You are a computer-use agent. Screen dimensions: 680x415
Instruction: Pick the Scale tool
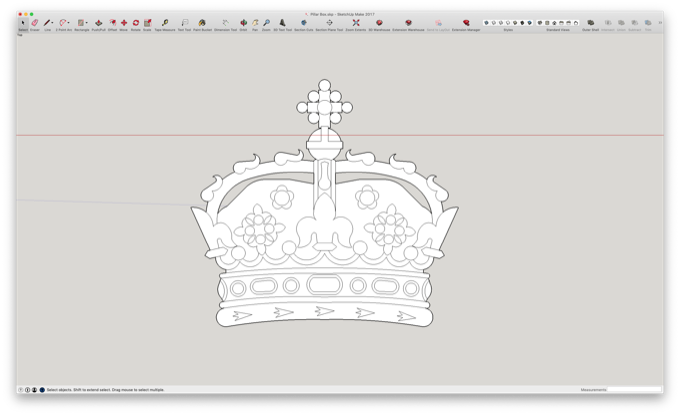click(147, 23)
